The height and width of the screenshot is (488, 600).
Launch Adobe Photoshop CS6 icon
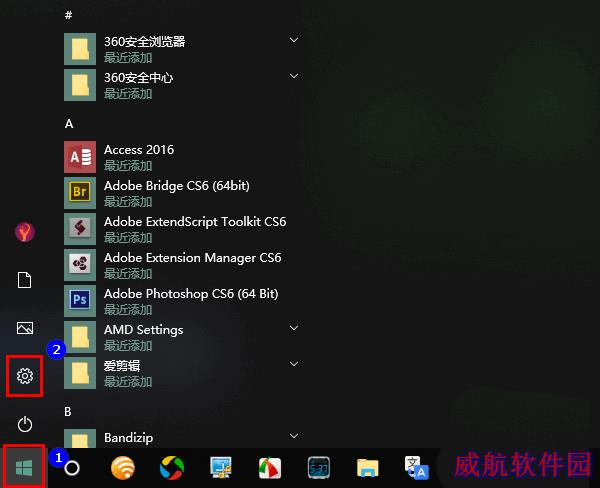(x=80, y=301)
